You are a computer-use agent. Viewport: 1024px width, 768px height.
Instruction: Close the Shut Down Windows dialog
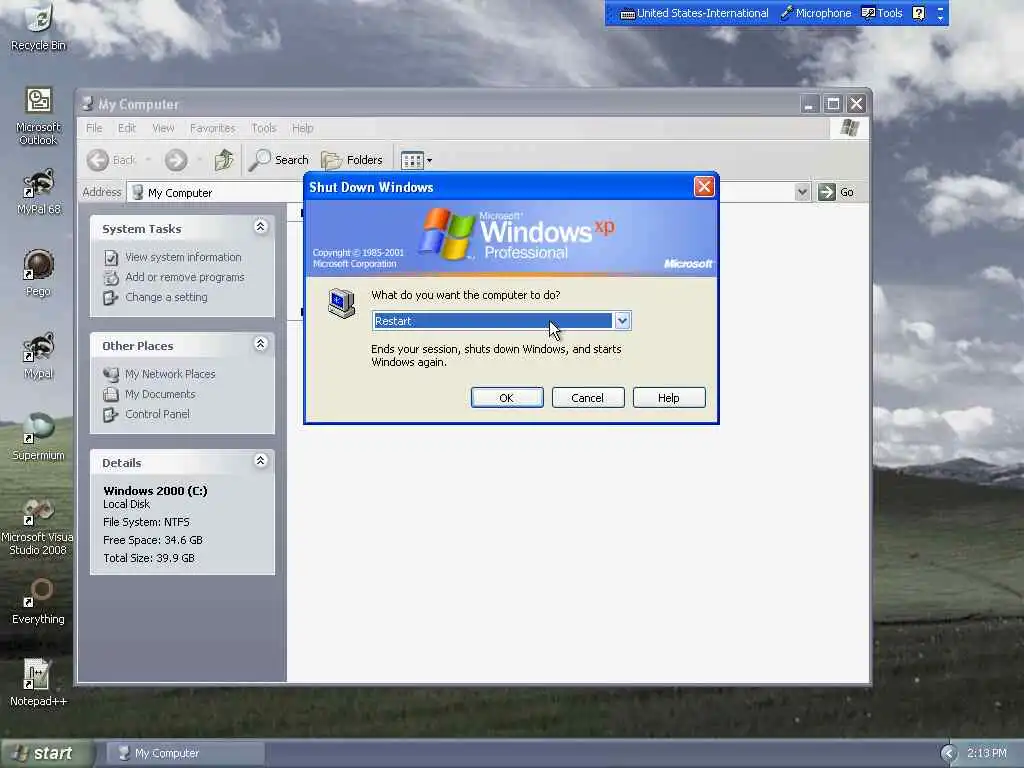pyautogui.click(x=704, y=187)
